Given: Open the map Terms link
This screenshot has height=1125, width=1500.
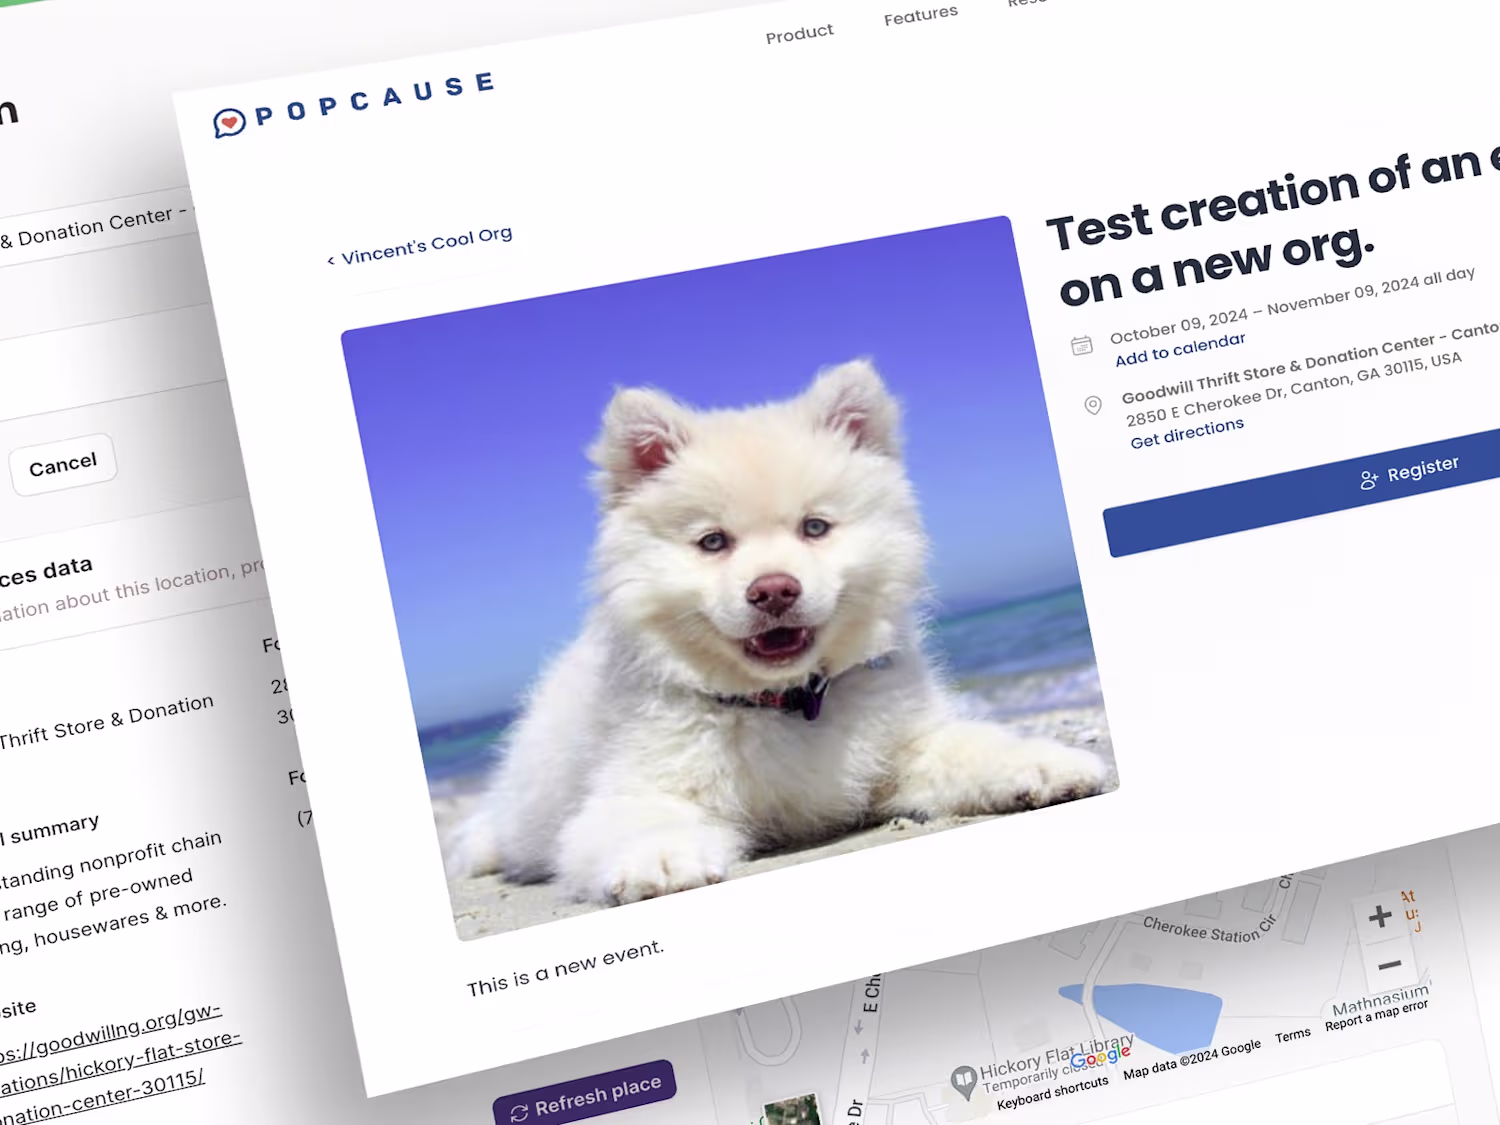Looking at the screenshot, I should coord(1293,1036).
